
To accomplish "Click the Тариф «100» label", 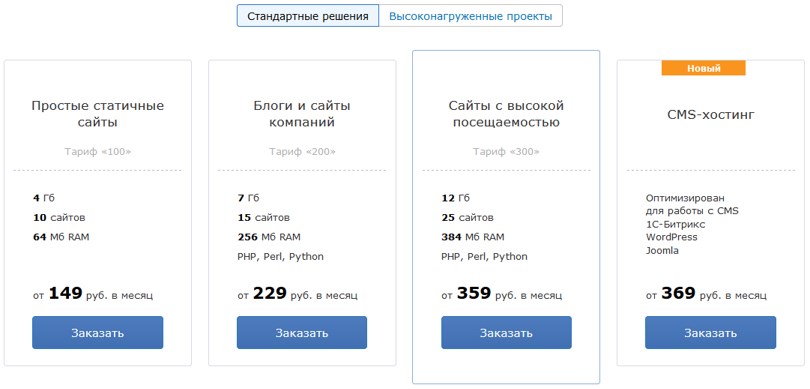I will [x=98, y=152].
